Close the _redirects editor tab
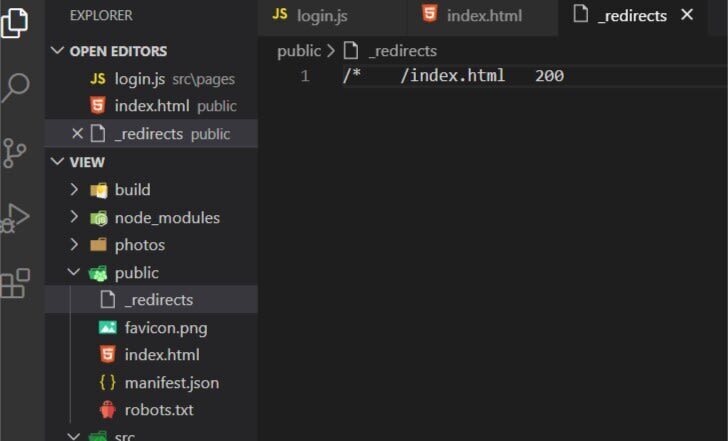 coord(687,15)
